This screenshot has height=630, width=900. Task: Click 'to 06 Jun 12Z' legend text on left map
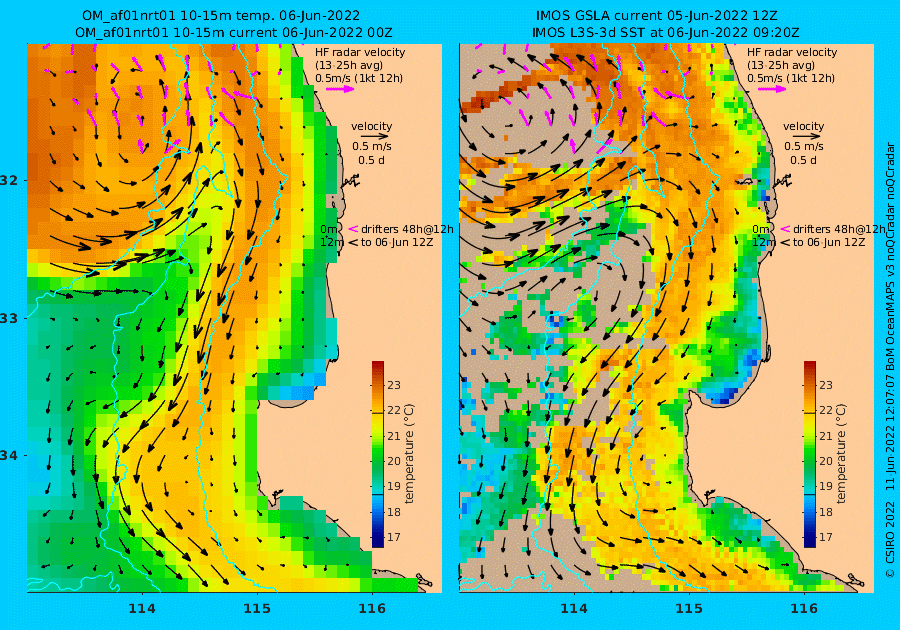pos(397,242)
